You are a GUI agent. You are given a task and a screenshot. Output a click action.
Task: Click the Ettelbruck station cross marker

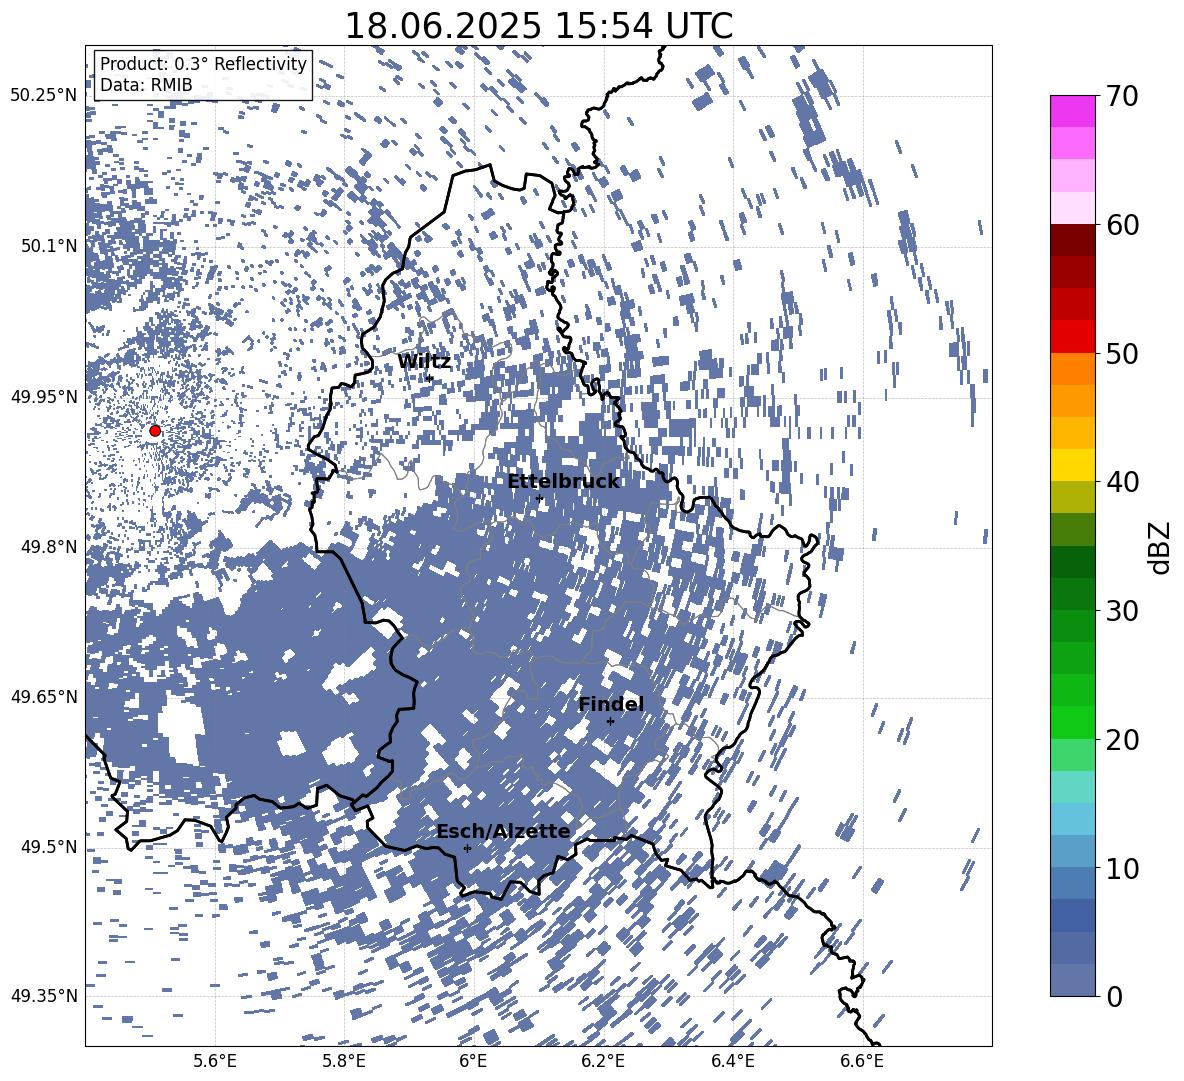click(x=539, y=498)
